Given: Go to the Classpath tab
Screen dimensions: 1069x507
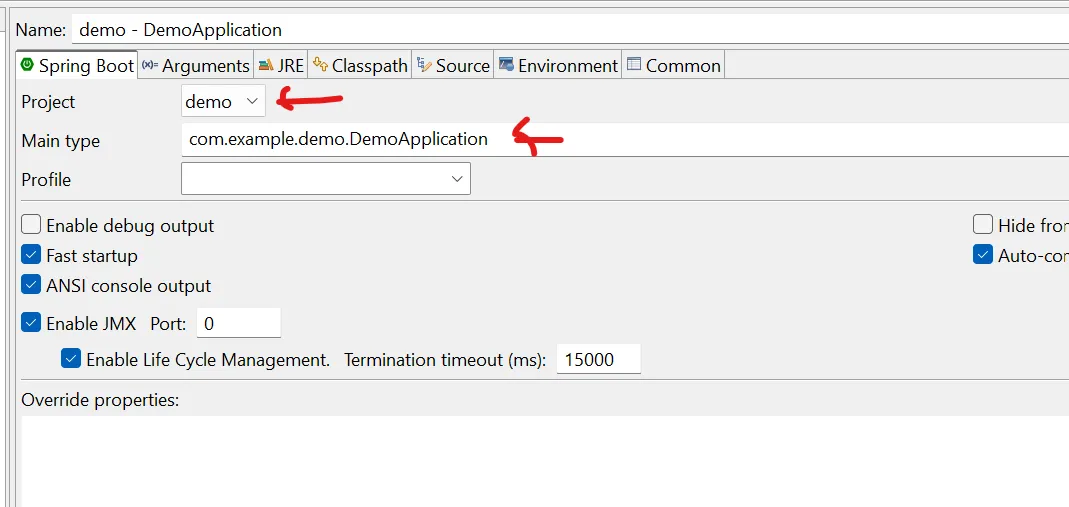Looking at the screenshot, I should [360, 65].
